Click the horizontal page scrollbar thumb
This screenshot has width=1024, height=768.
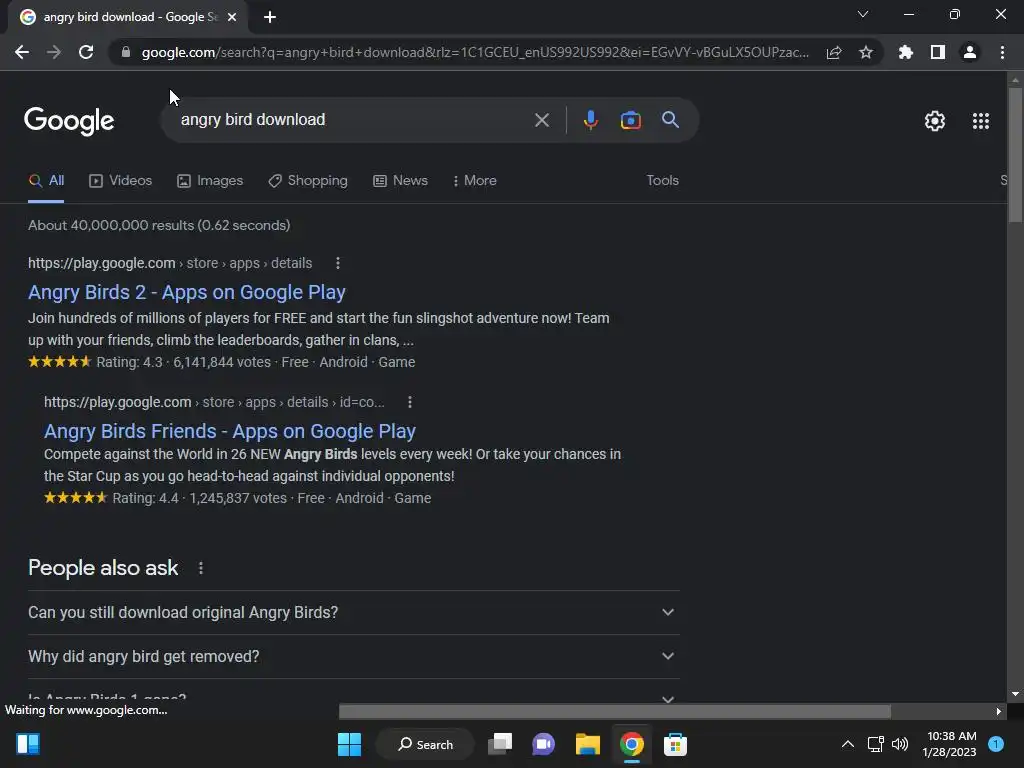[615, 711]
